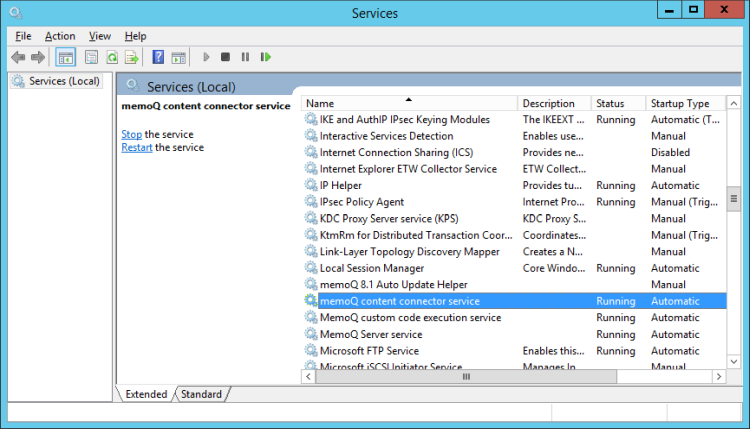Click the Stop the service link
This screenshot has height=429, width=750.
point(132,134)
